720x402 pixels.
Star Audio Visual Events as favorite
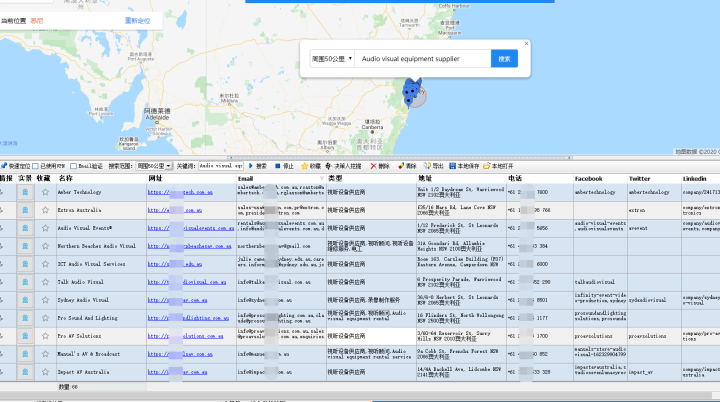(x=45, y=228)
